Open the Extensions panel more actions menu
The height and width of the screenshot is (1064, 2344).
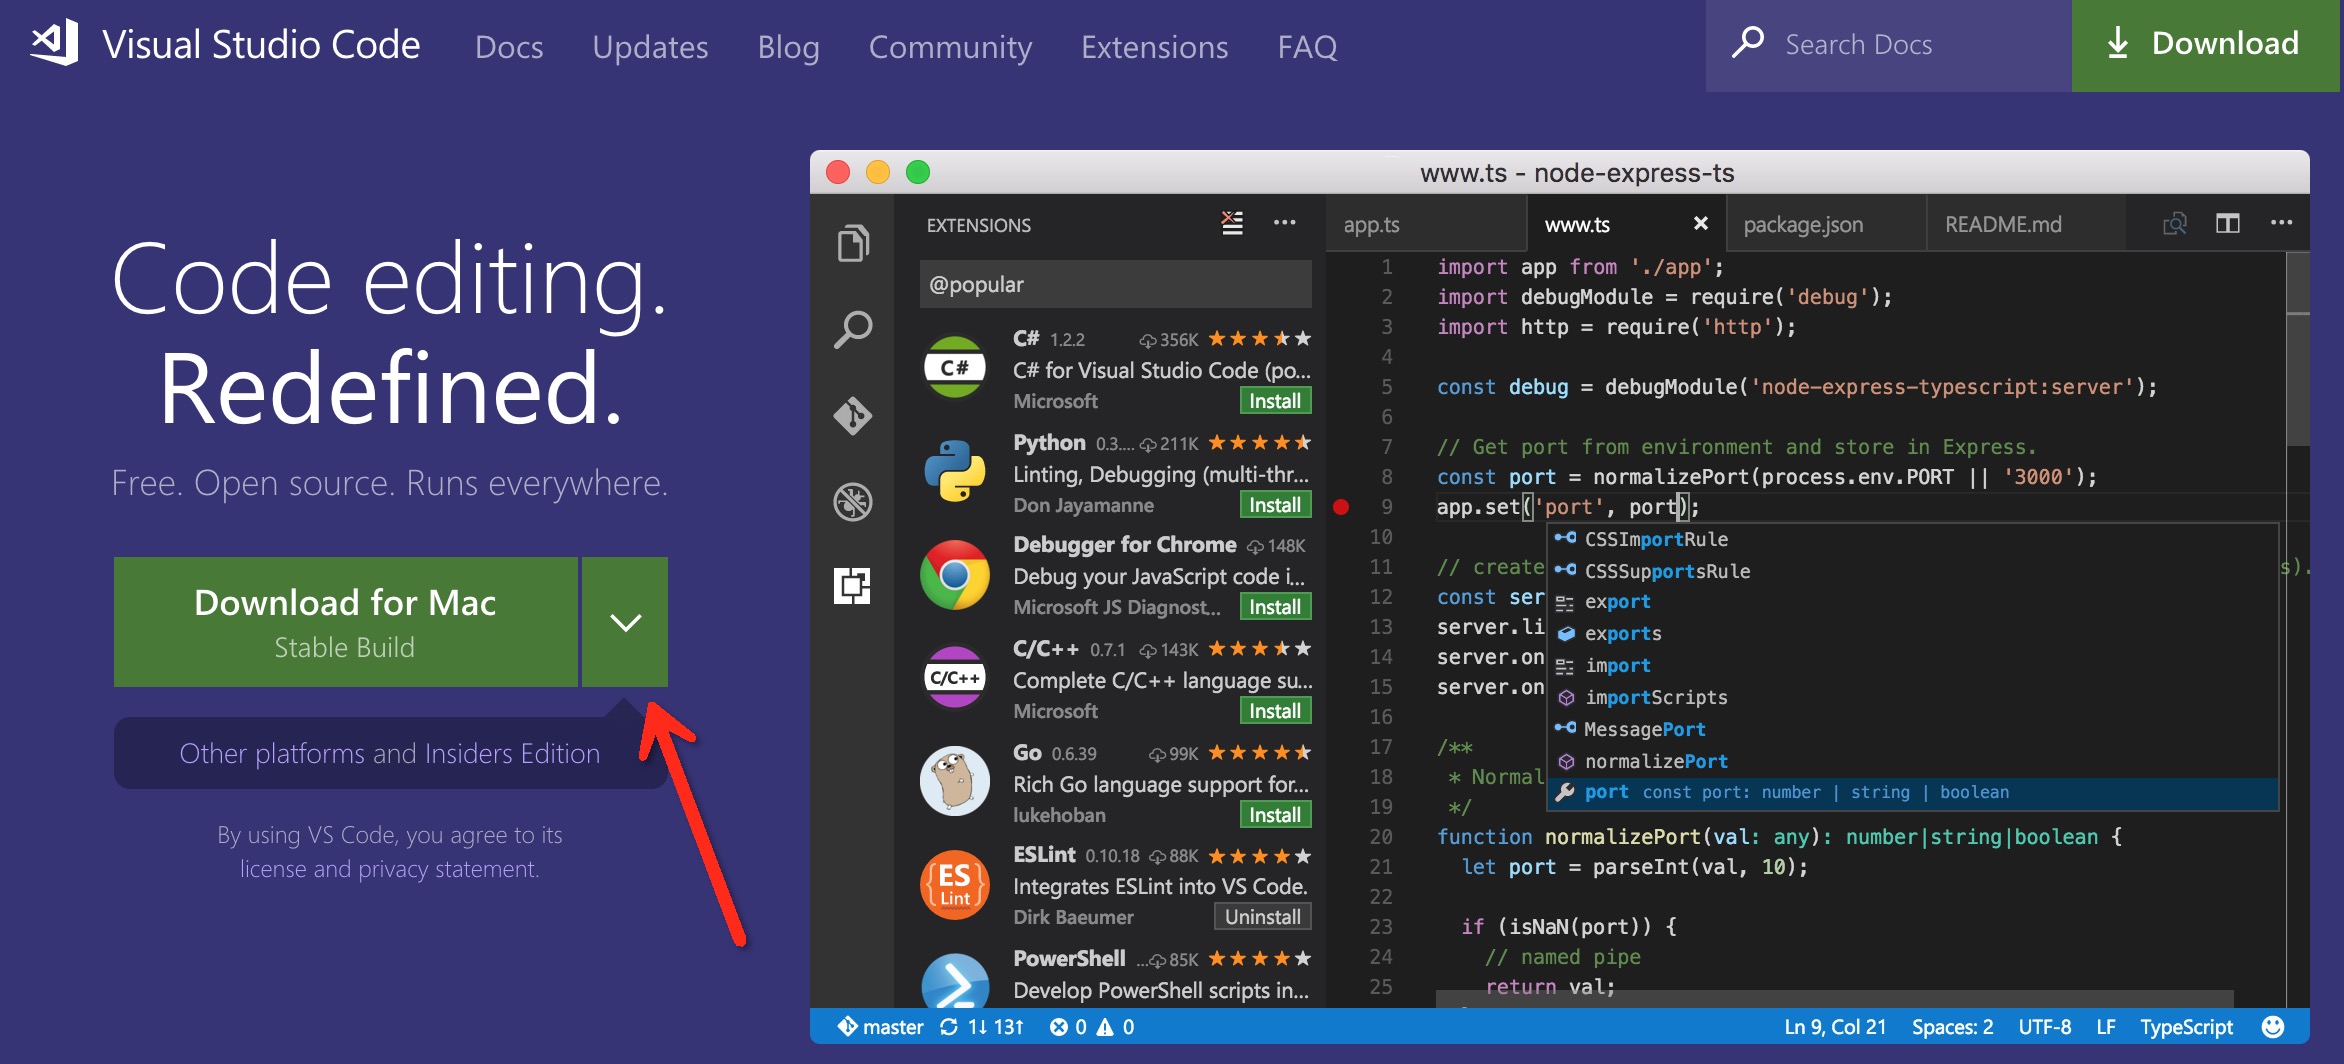coord(1284,223)
